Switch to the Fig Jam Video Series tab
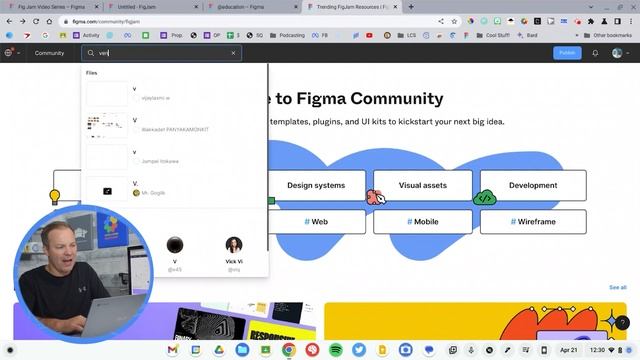The width and height of the screenshot is (640, 360). 51,7
